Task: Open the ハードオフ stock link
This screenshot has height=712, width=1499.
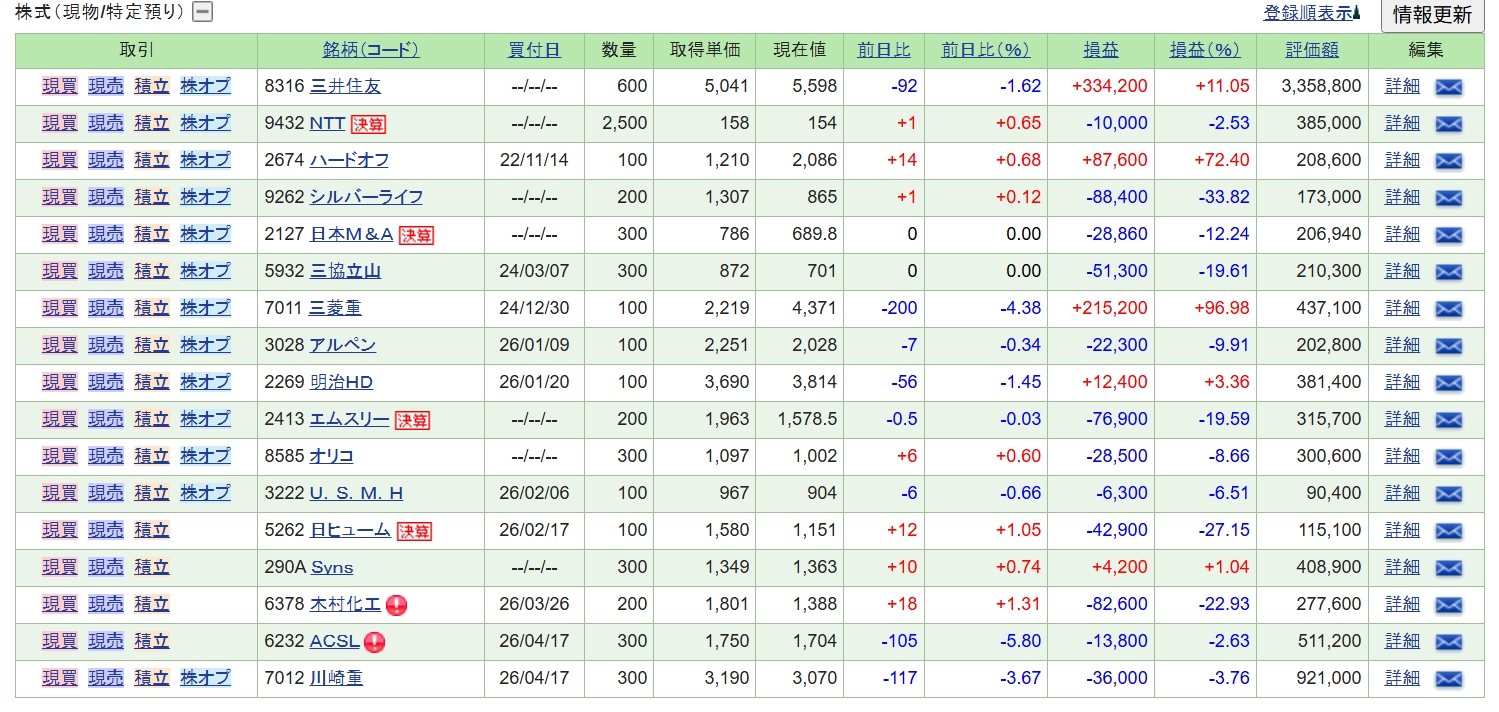Action: [348, 160]
